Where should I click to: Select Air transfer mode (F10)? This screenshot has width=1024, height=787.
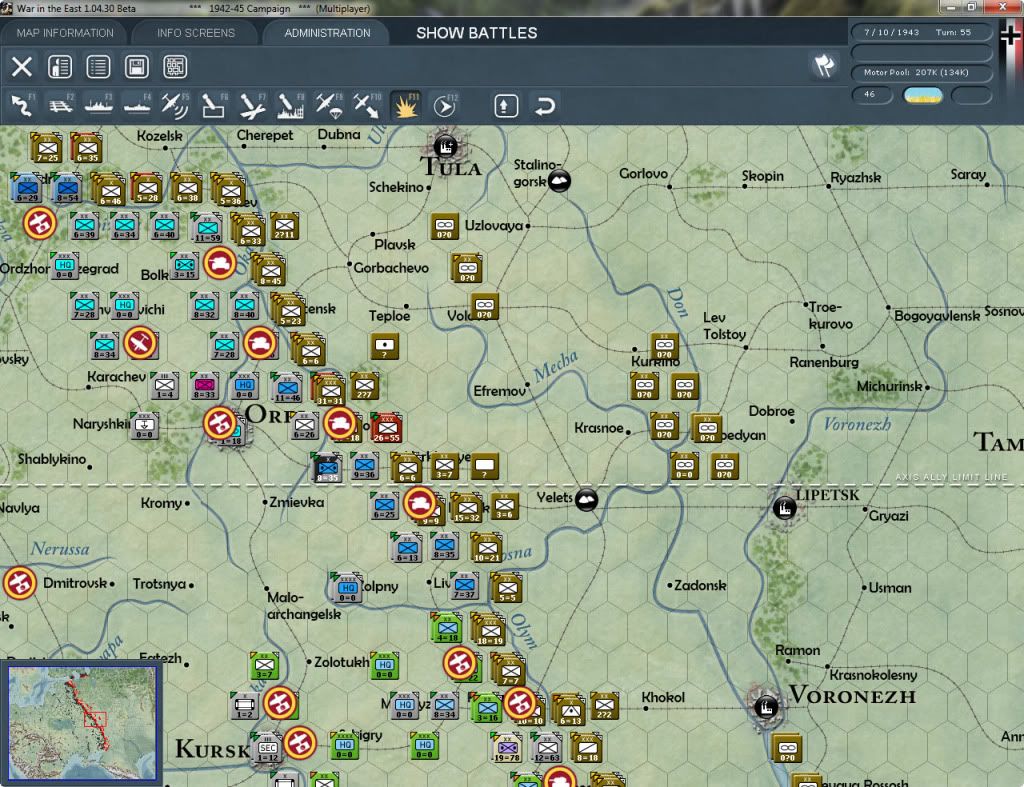366,106
